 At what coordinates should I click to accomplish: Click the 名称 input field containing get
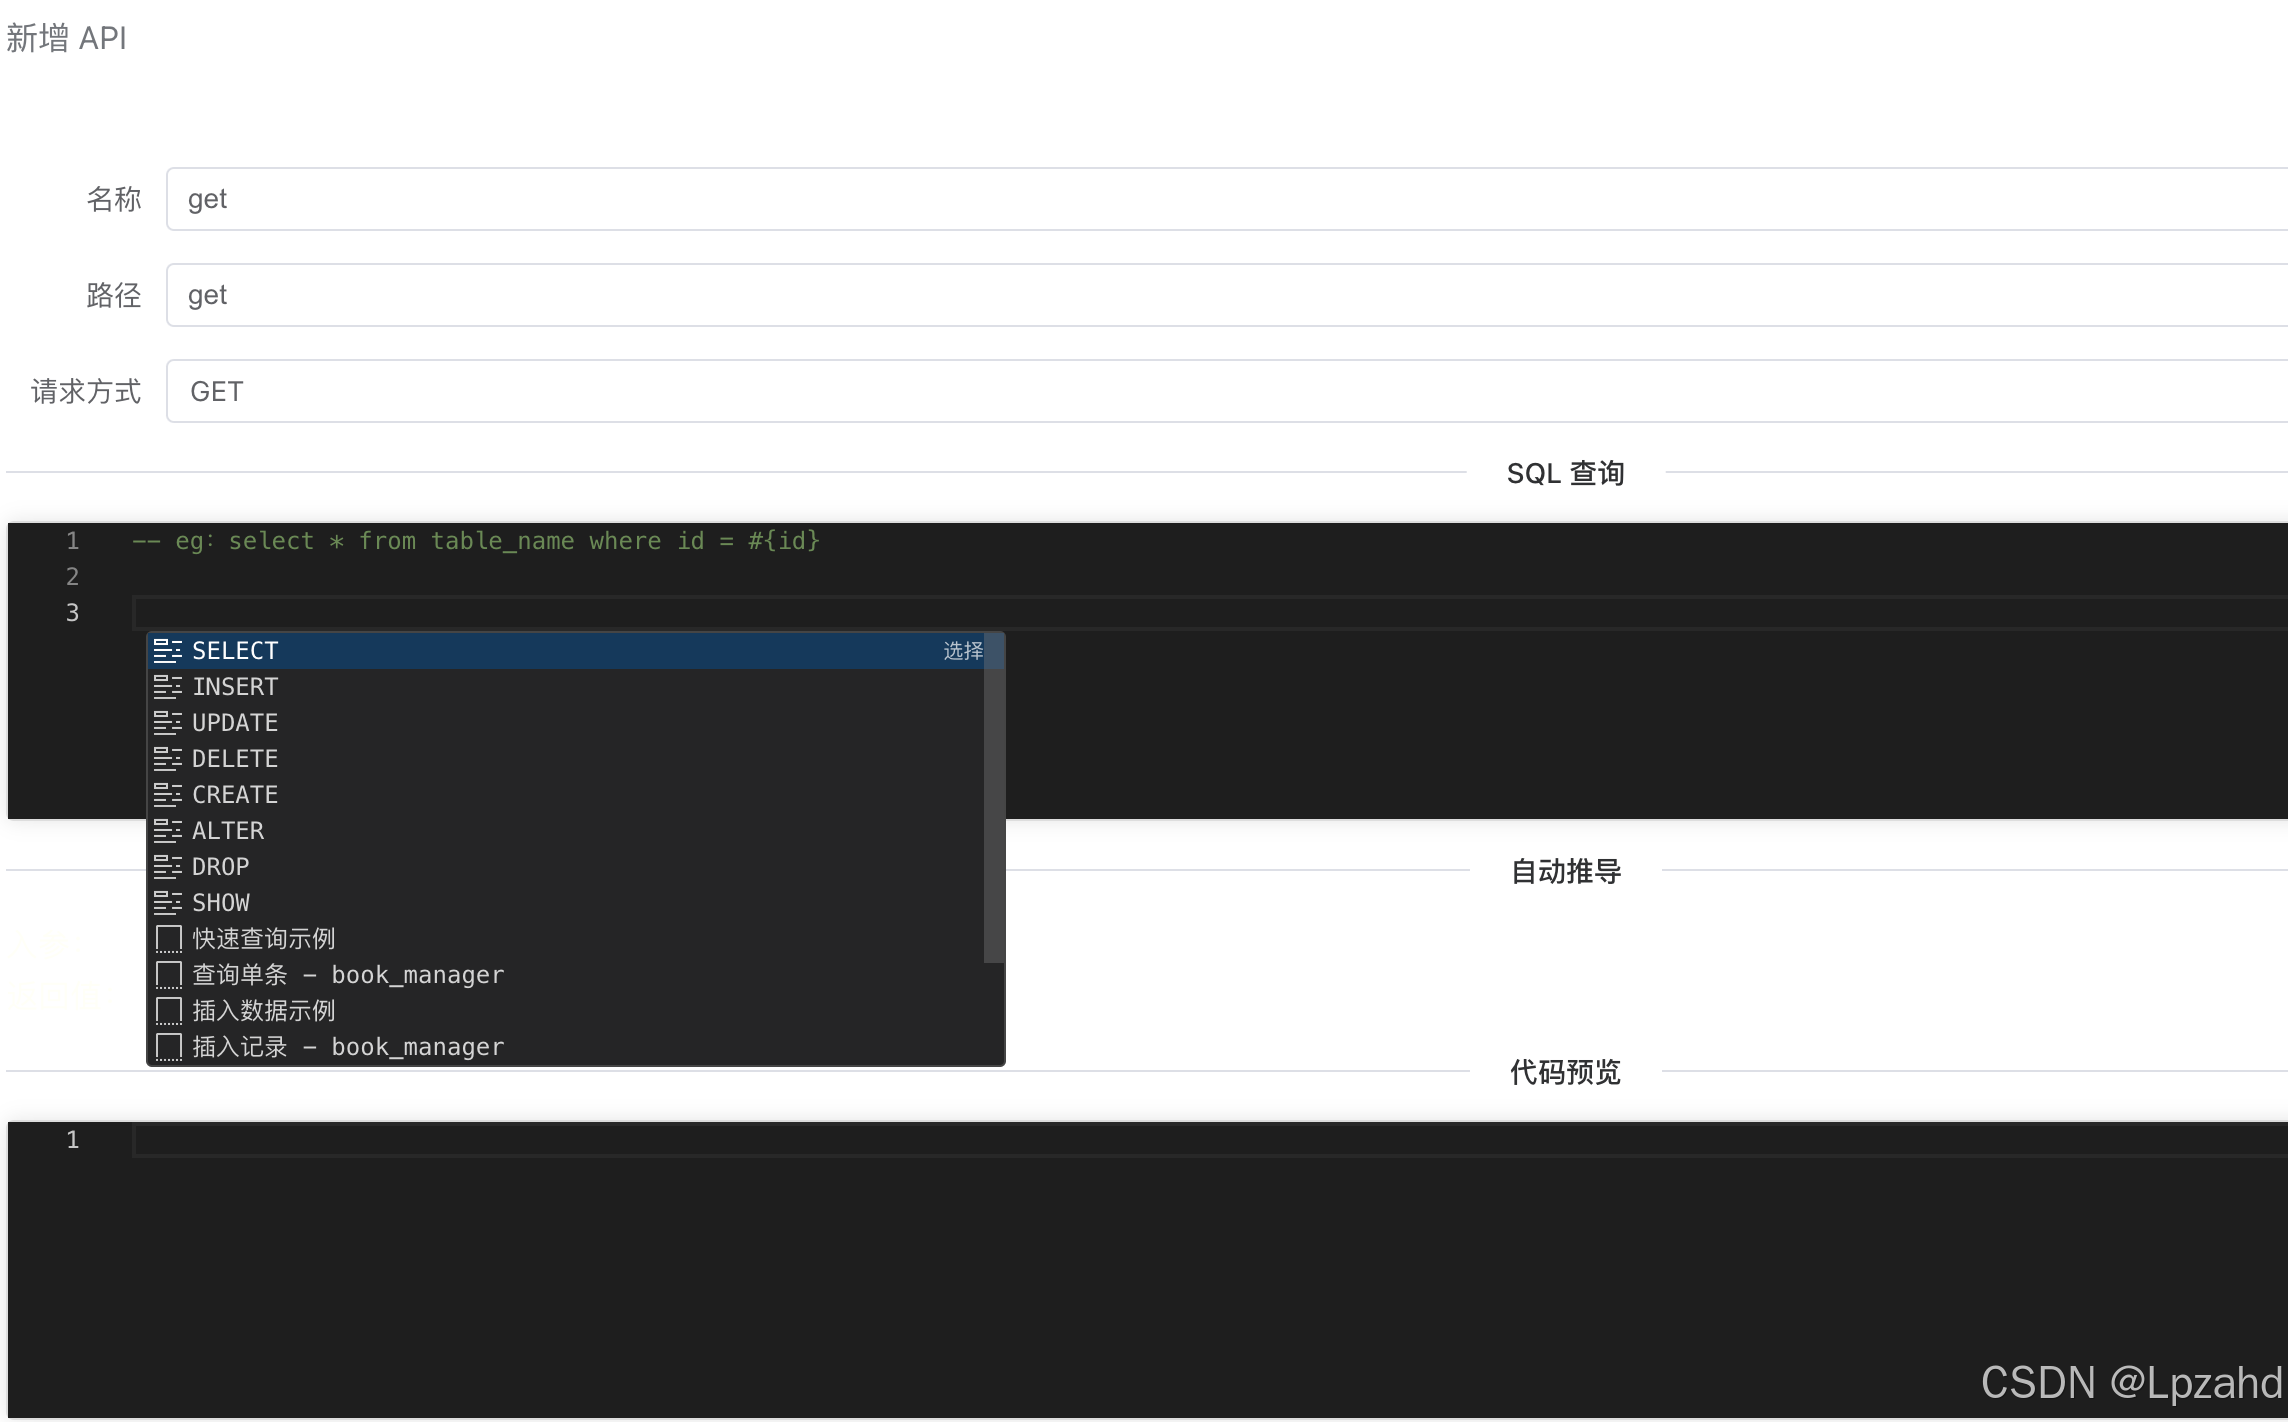(x=700, y=199)
